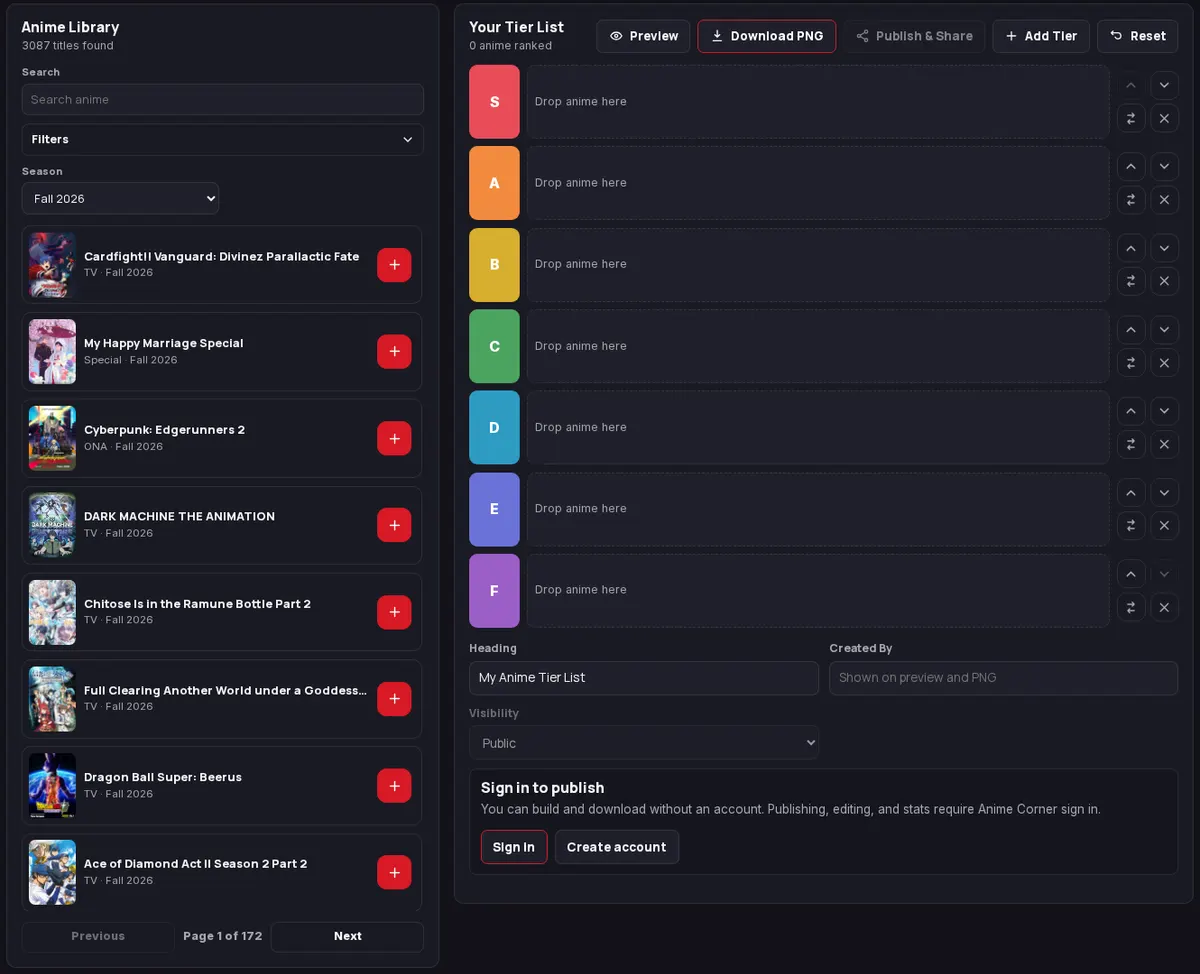Click the Search anime input field
Viewport: 1200px width, 974px height.
222,99
